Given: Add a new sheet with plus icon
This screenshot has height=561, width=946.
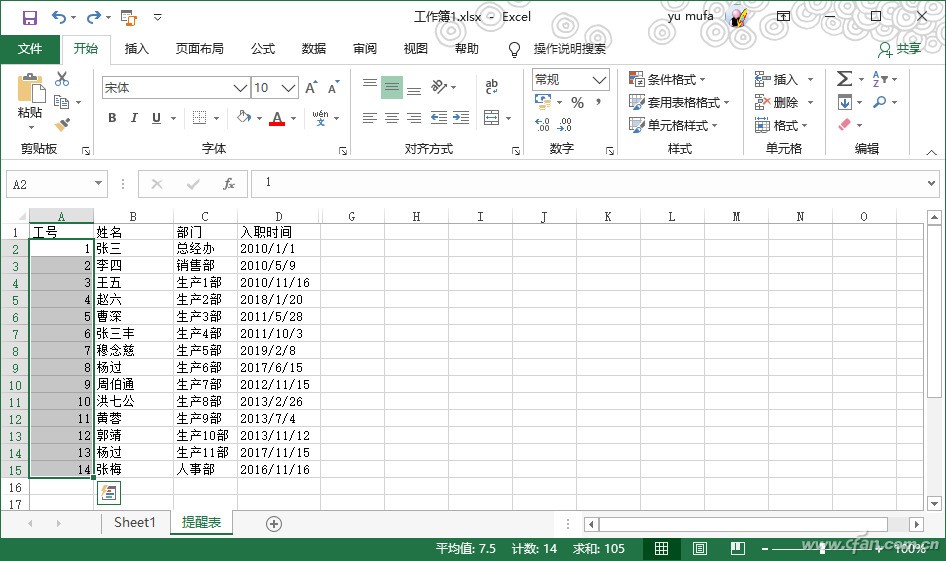Looking at the screenshot, I should pyautogui.click(x=273, y=523).
